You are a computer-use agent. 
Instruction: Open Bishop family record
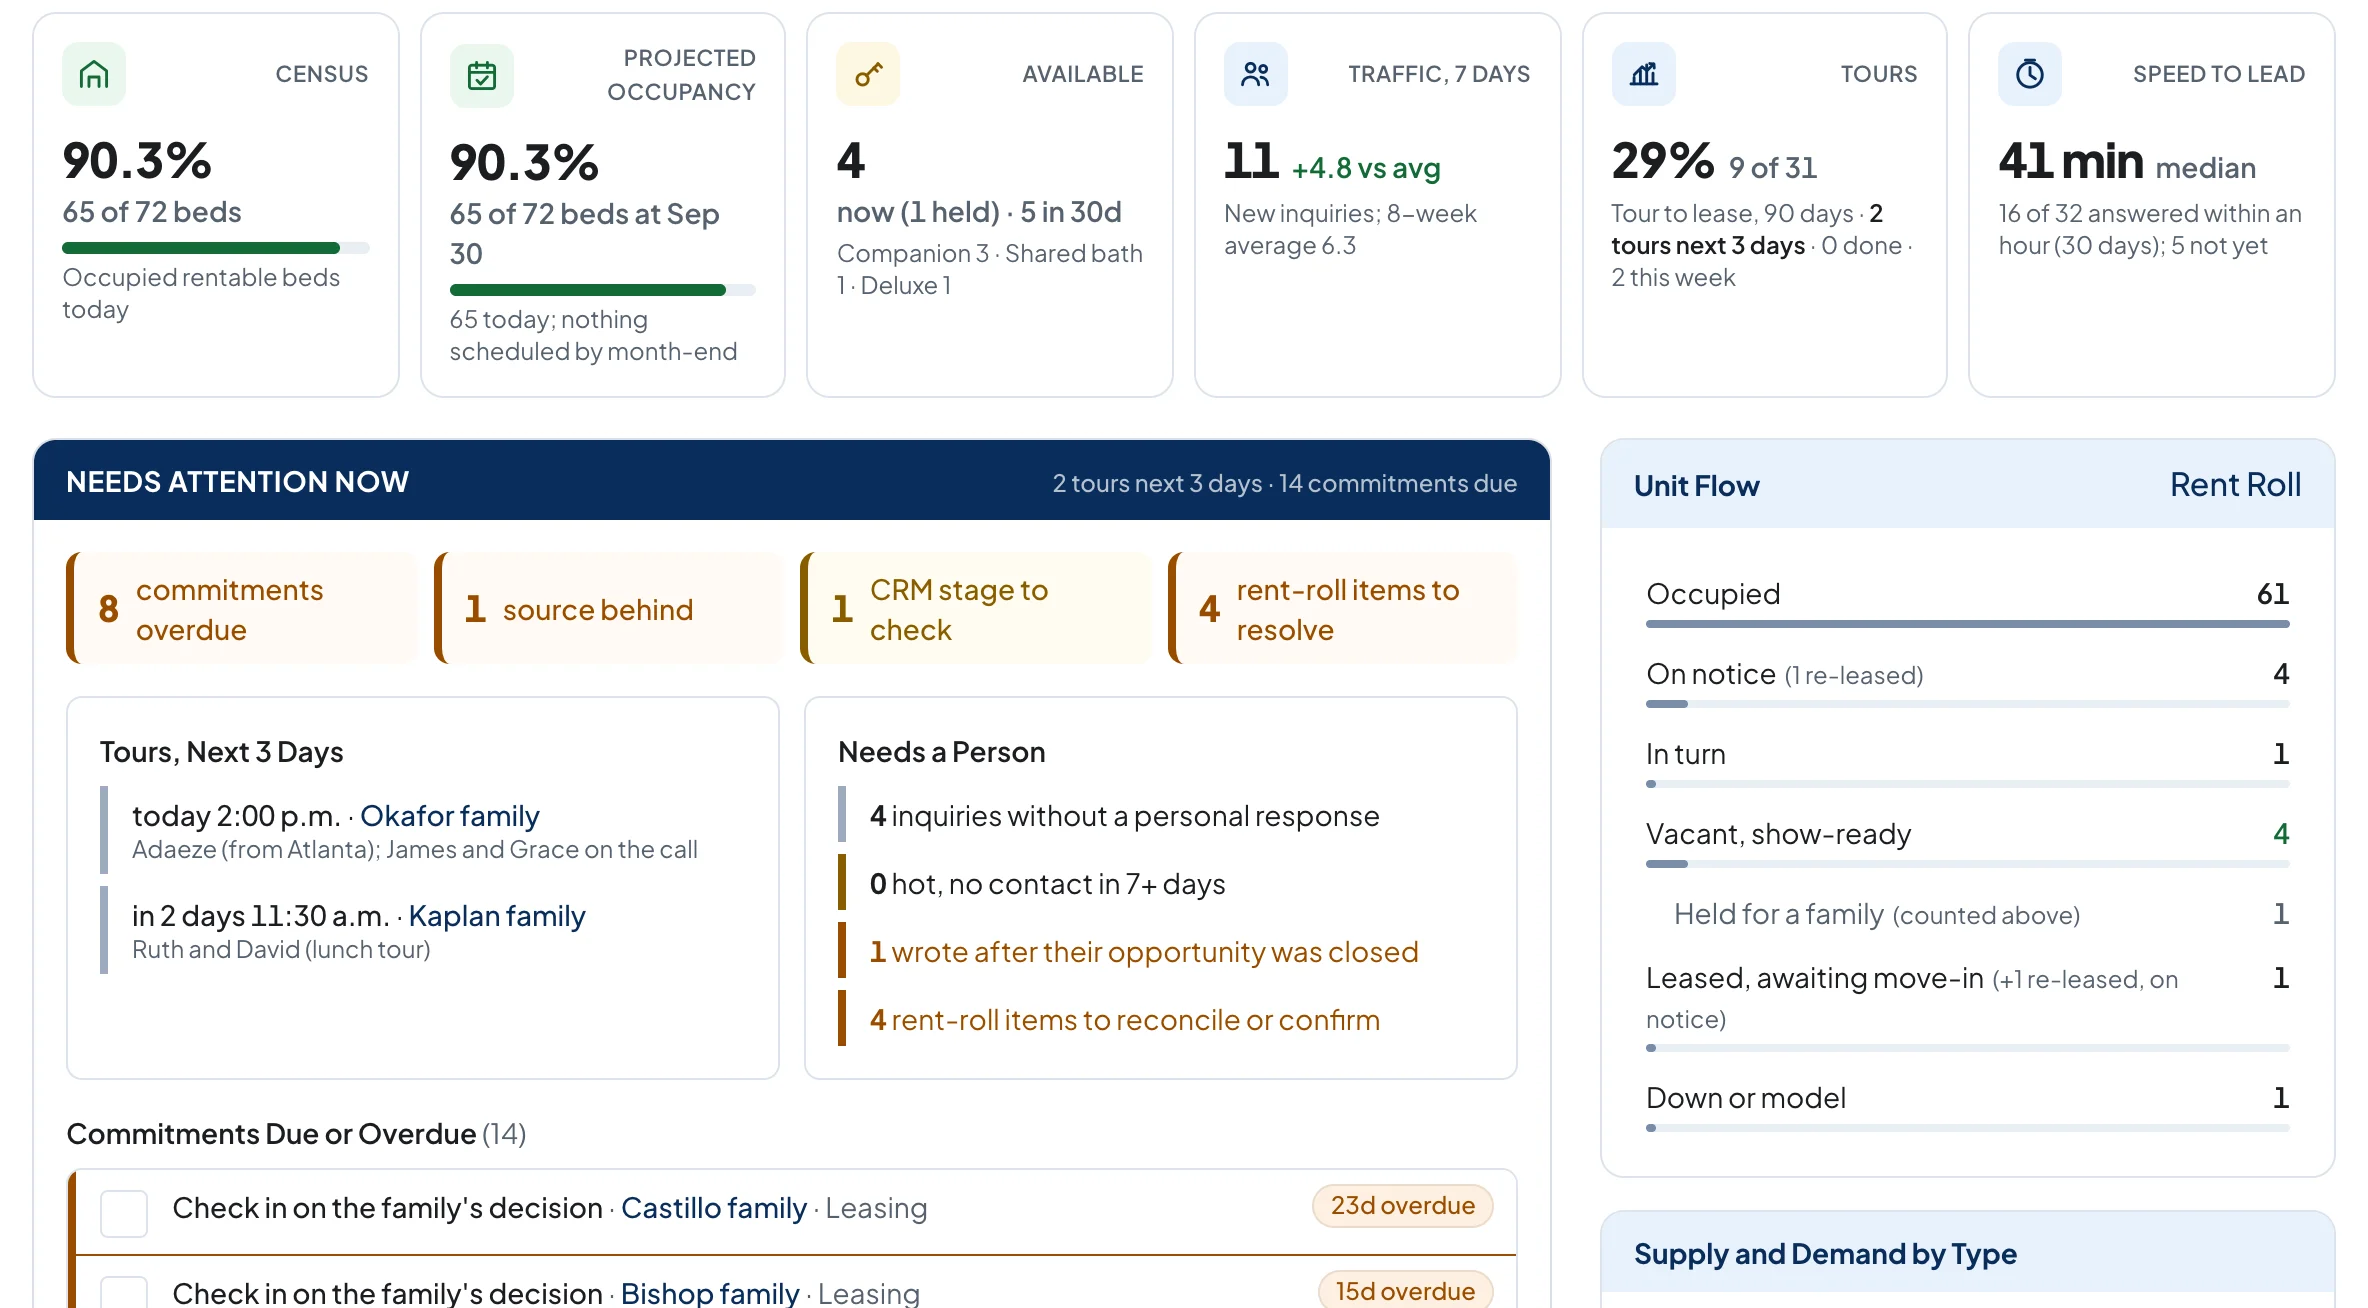[x=710, y=1293]
